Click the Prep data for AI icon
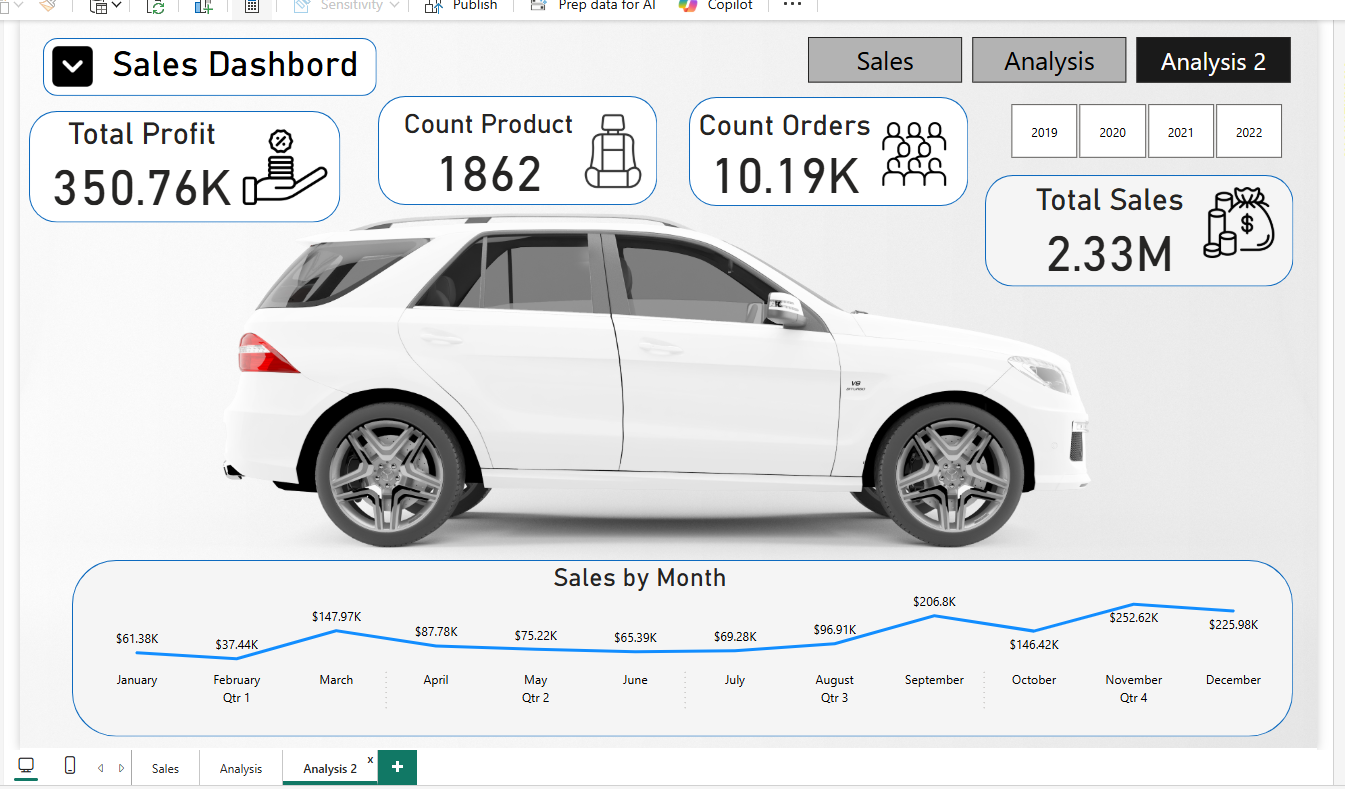Image resolution: width=1345 pixels, height=789 pixels. 539,5
